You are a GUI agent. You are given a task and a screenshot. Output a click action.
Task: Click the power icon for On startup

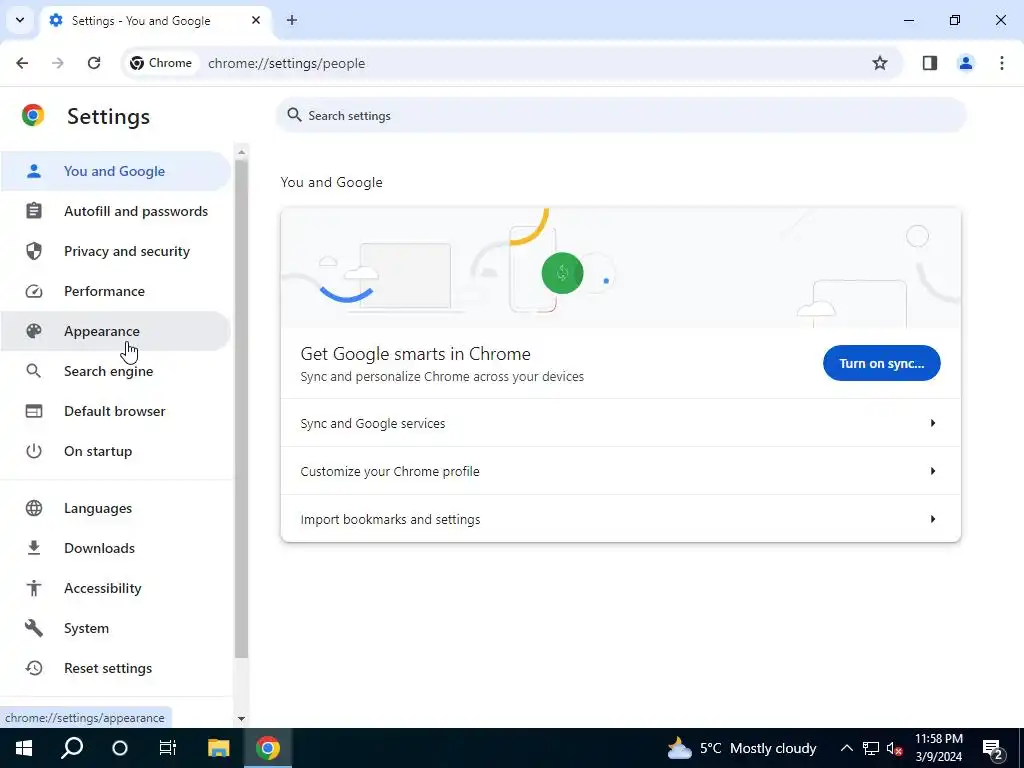click(x=33, y=451)
